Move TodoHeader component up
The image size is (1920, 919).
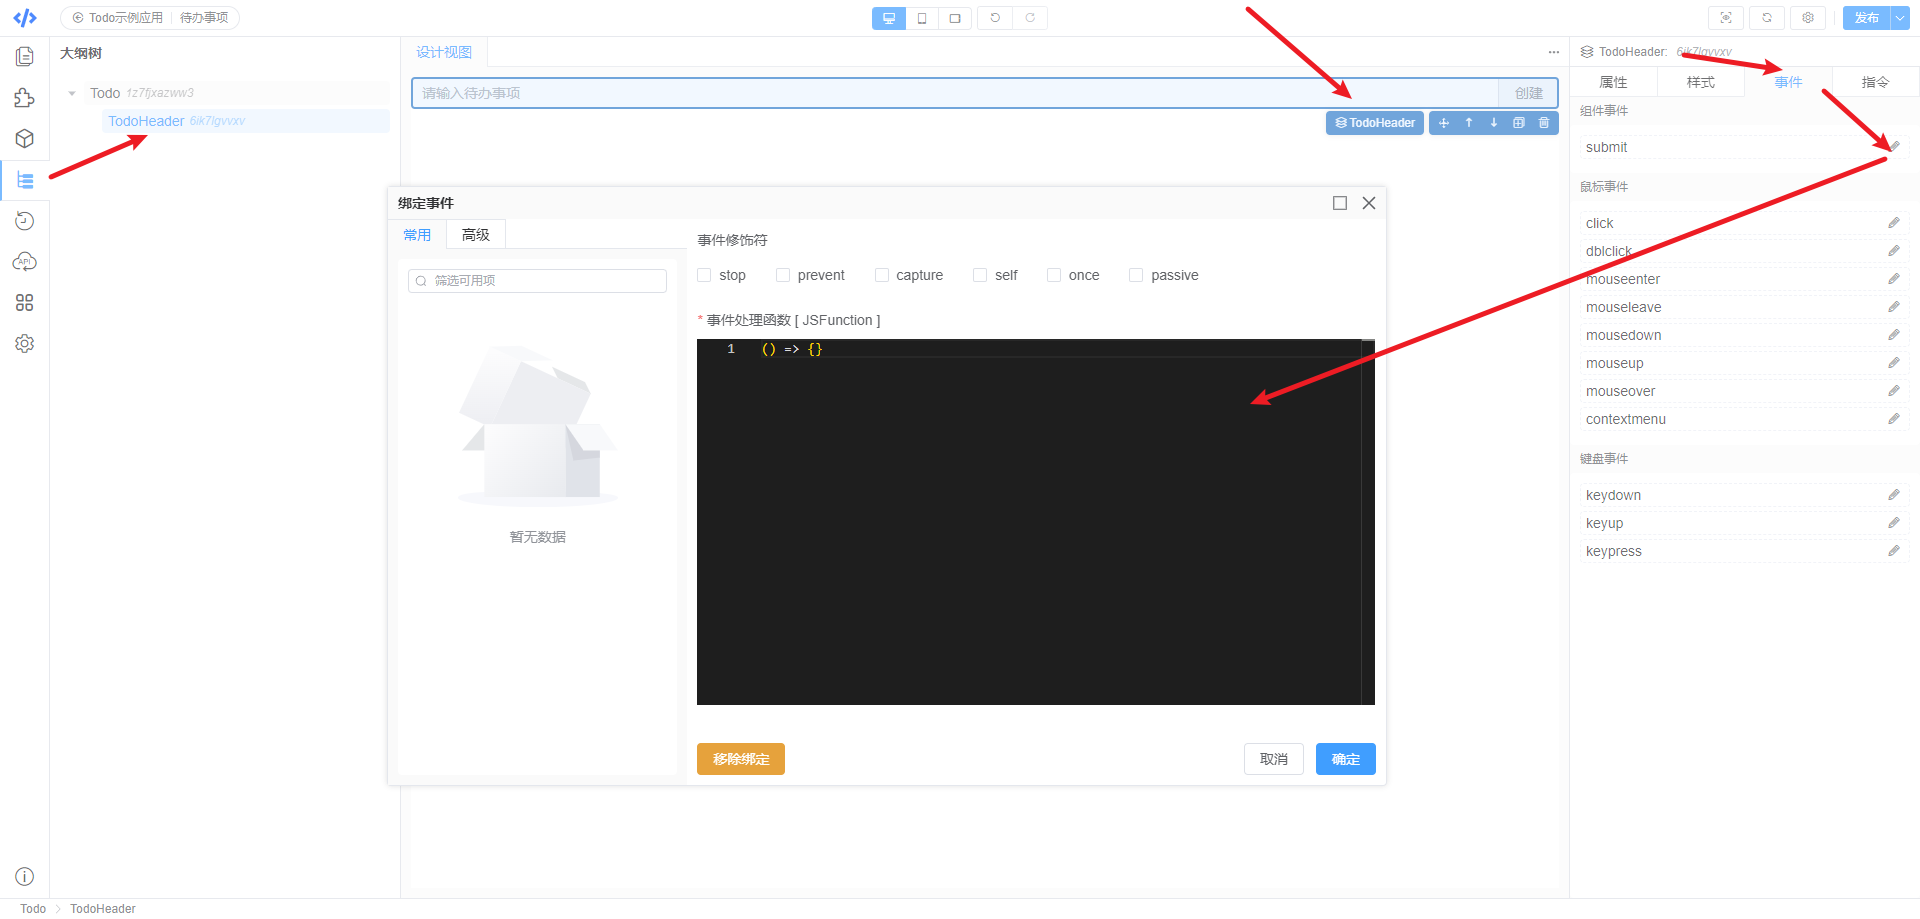(x=1469, y=123)
